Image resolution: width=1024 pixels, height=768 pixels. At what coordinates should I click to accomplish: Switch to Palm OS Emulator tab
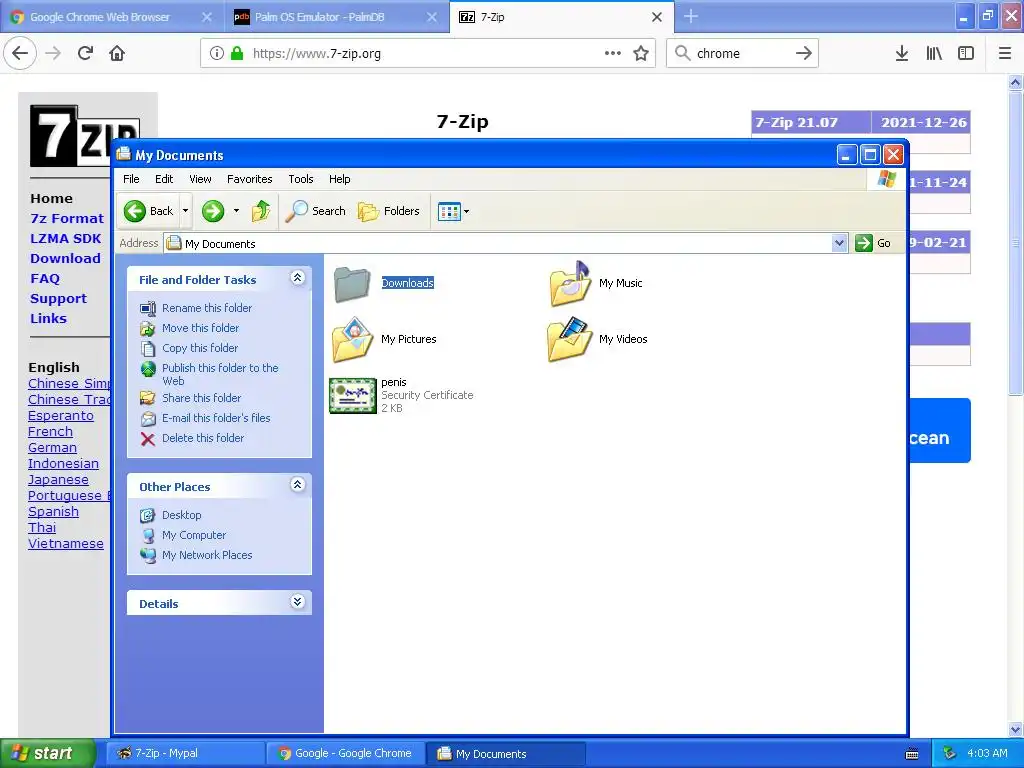coord(319,17)
